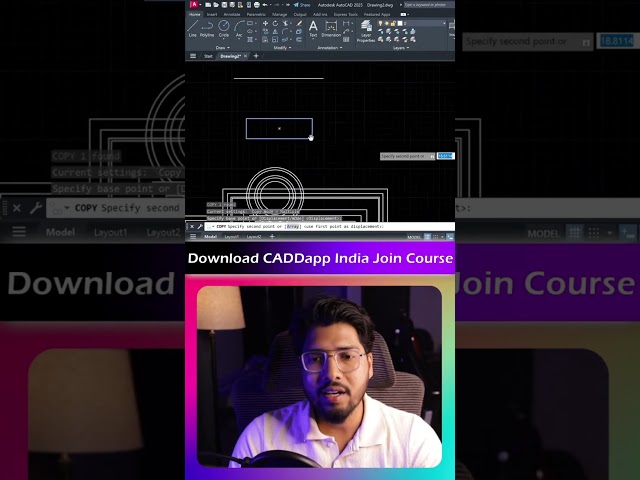The image size is (640, 480).
Task: Switch to Layout1 tab
Action: [x=231, y=237]
